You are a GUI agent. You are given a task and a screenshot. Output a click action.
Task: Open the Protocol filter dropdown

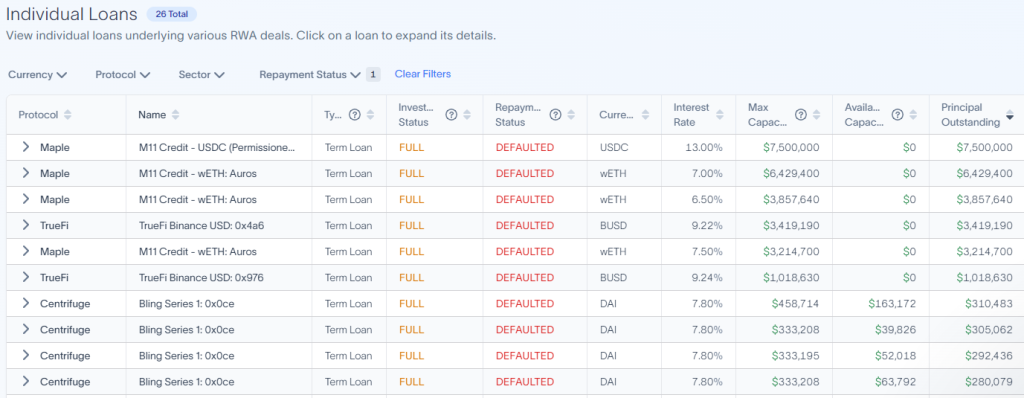pos(123,75)
